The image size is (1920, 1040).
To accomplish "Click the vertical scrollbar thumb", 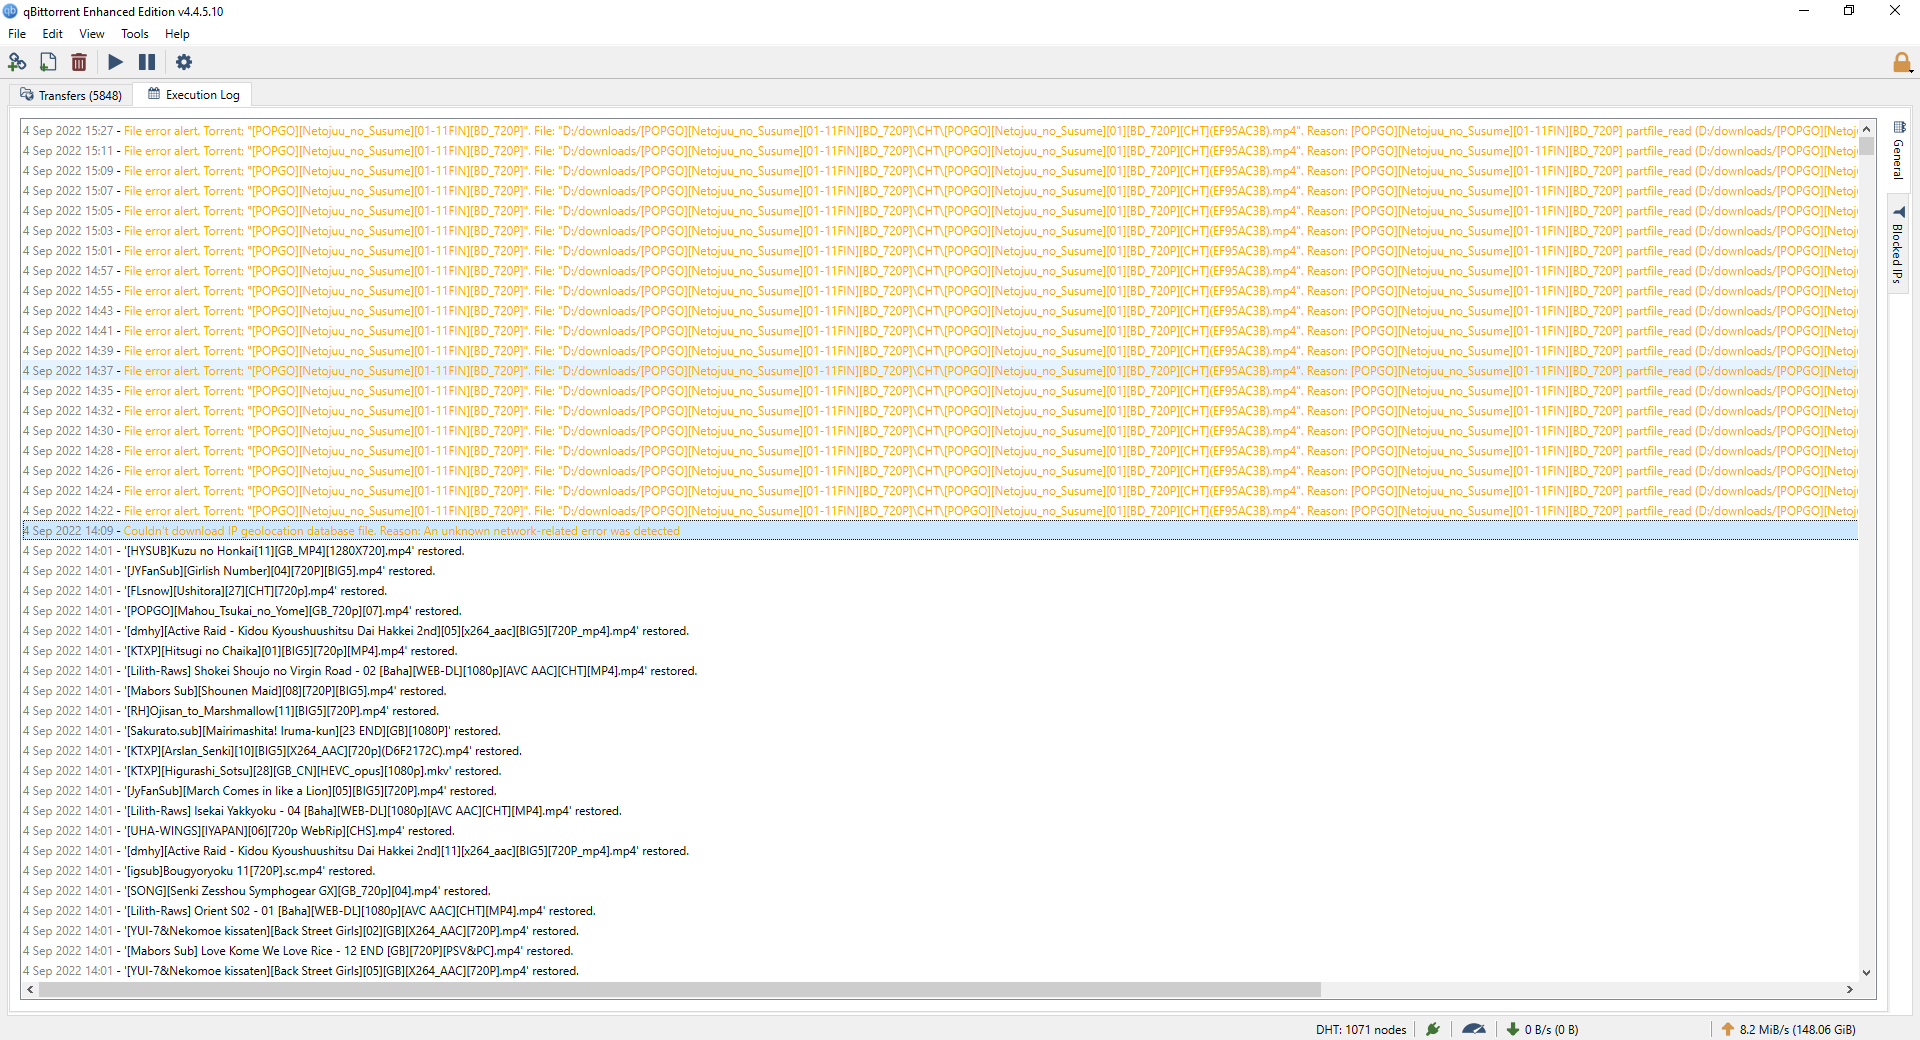I will pos(1866,146).
